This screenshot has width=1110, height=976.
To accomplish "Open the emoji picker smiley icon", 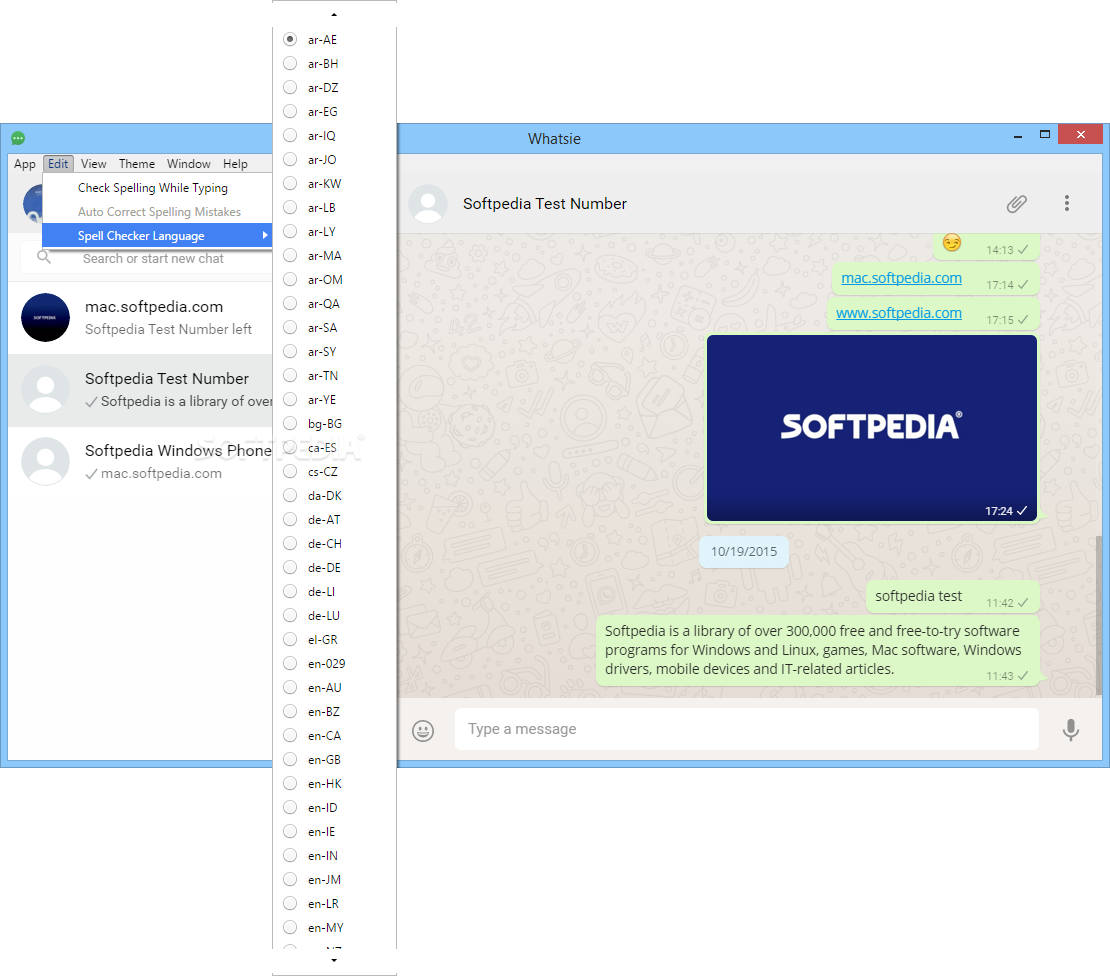I will tap(423, 730).
